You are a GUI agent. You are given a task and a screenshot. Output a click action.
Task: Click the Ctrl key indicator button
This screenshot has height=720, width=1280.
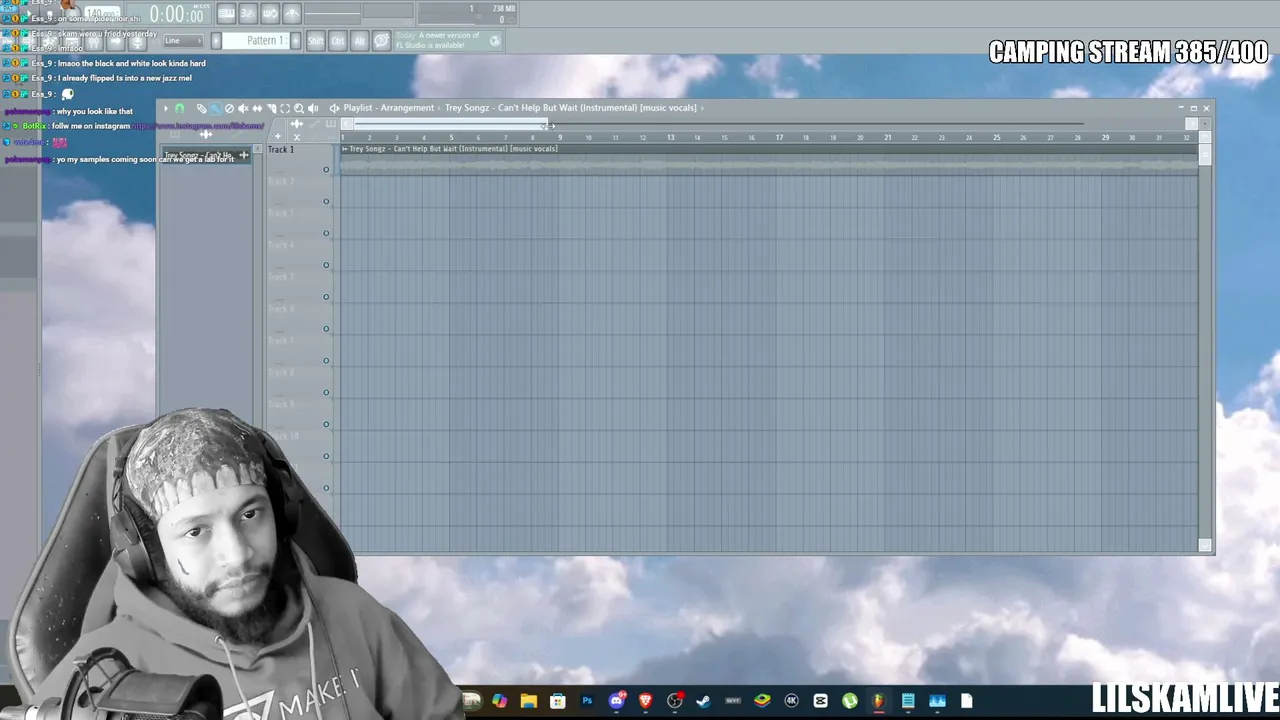(338, 41)
